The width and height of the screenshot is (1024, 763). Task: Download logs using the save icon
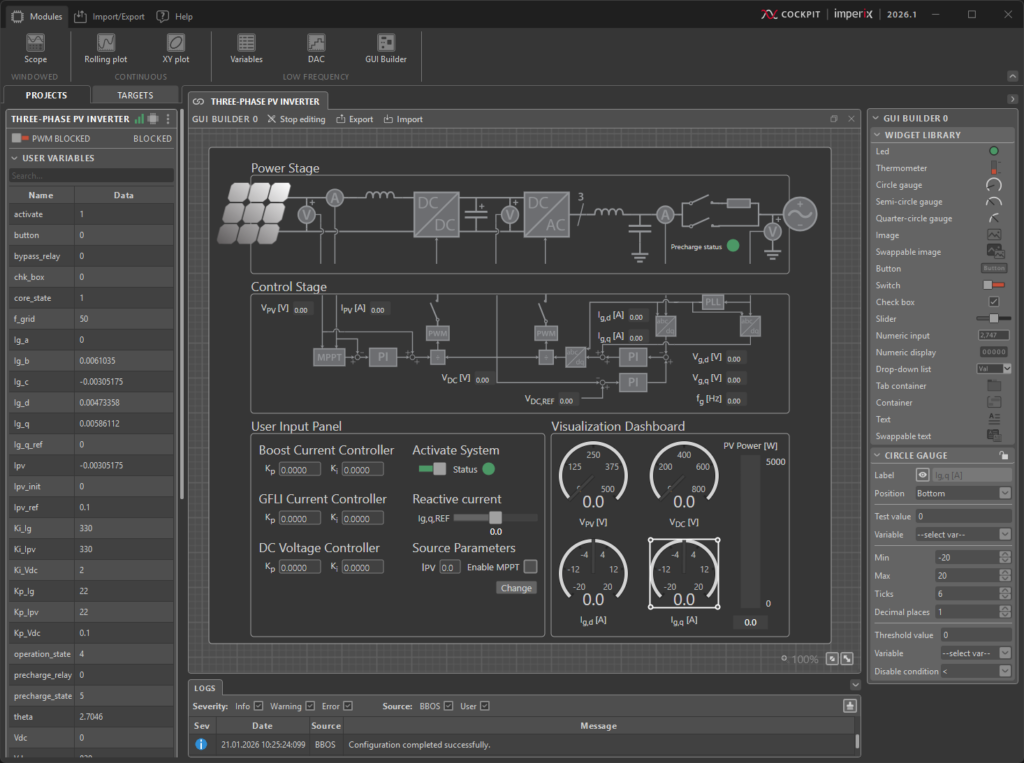tap(850, 706)
